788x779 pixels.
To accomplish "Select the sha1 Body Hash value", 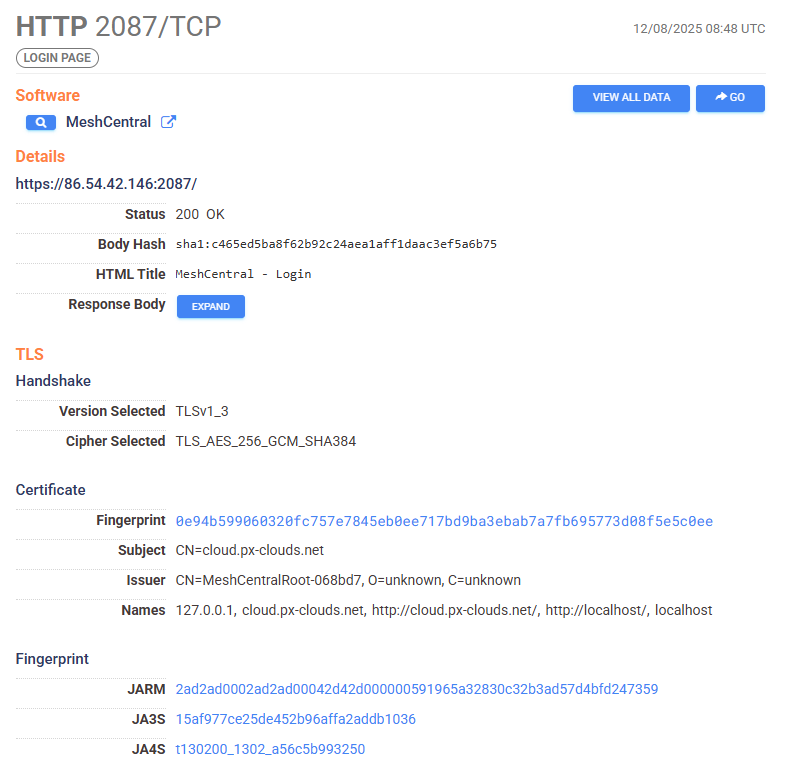I will 336,244.
